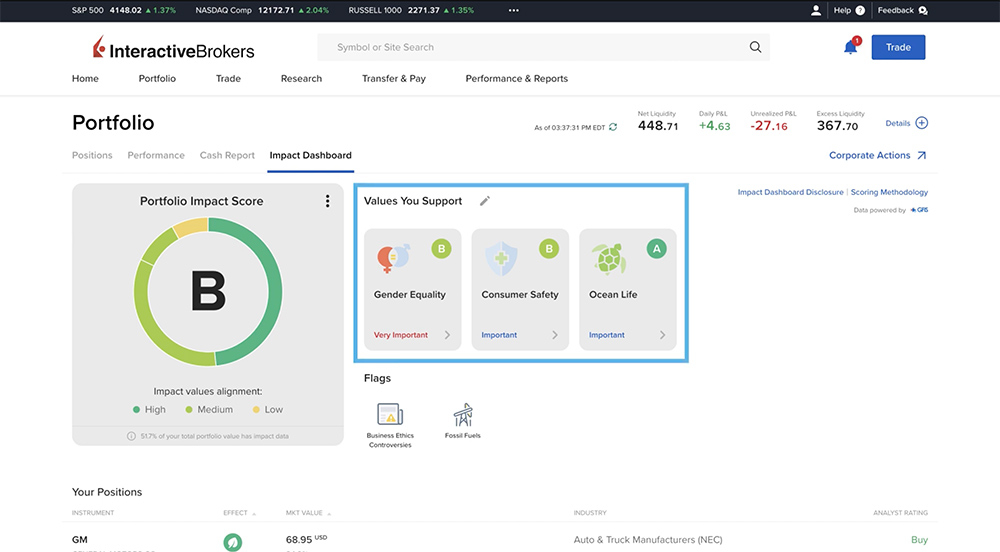Image resolution: width=1000 pixels, height=552 pixels.
Task: Click the search magnifier icon
Action: click(755, 47)
